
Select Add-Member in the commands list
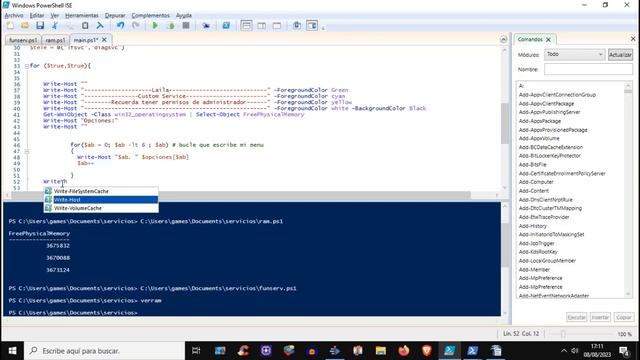pos(534,270)
